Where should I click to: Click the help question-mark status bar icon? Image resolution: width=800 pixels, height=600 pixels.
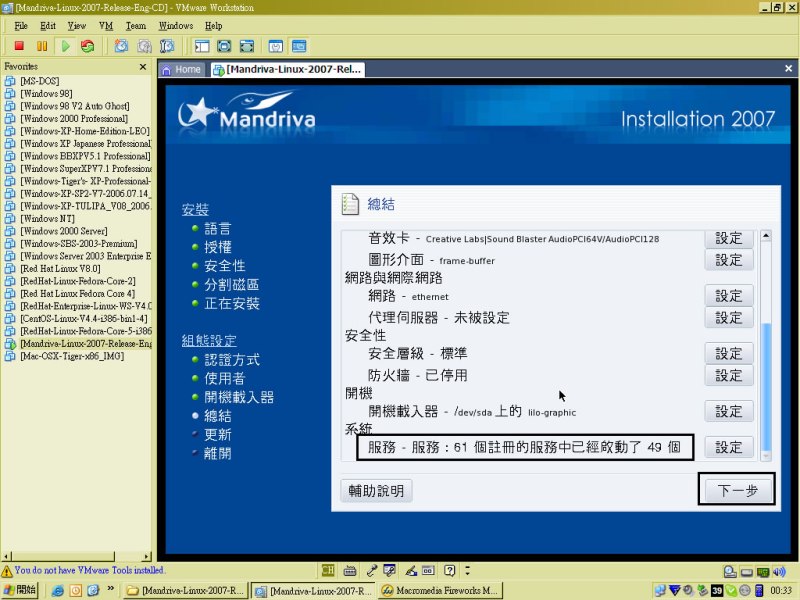(x=449, y=570)
